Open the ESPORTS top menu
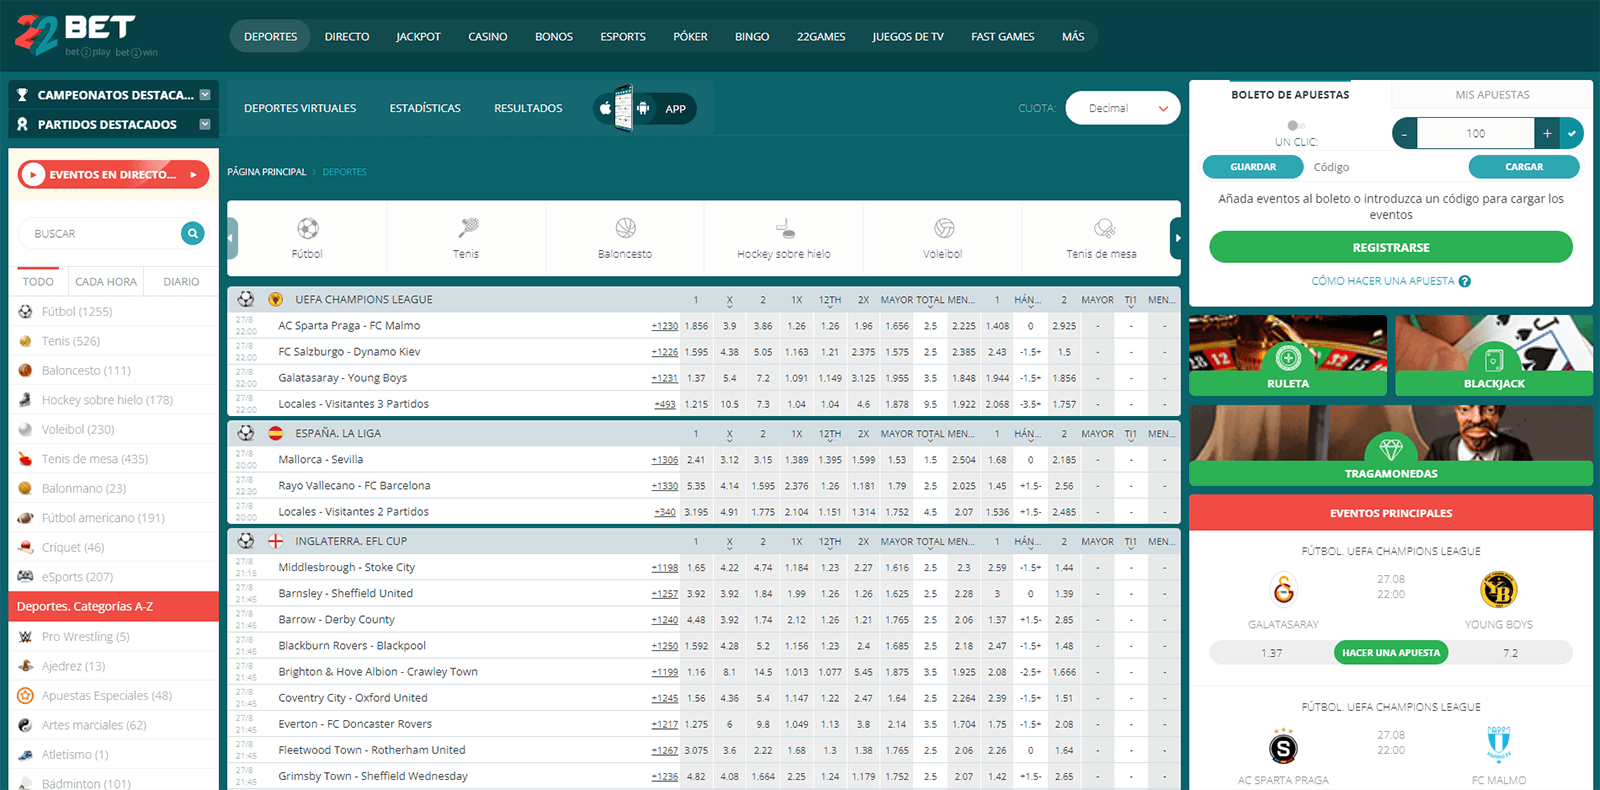The width and height of the screenshot is (1600, 790). click(623, 36)
